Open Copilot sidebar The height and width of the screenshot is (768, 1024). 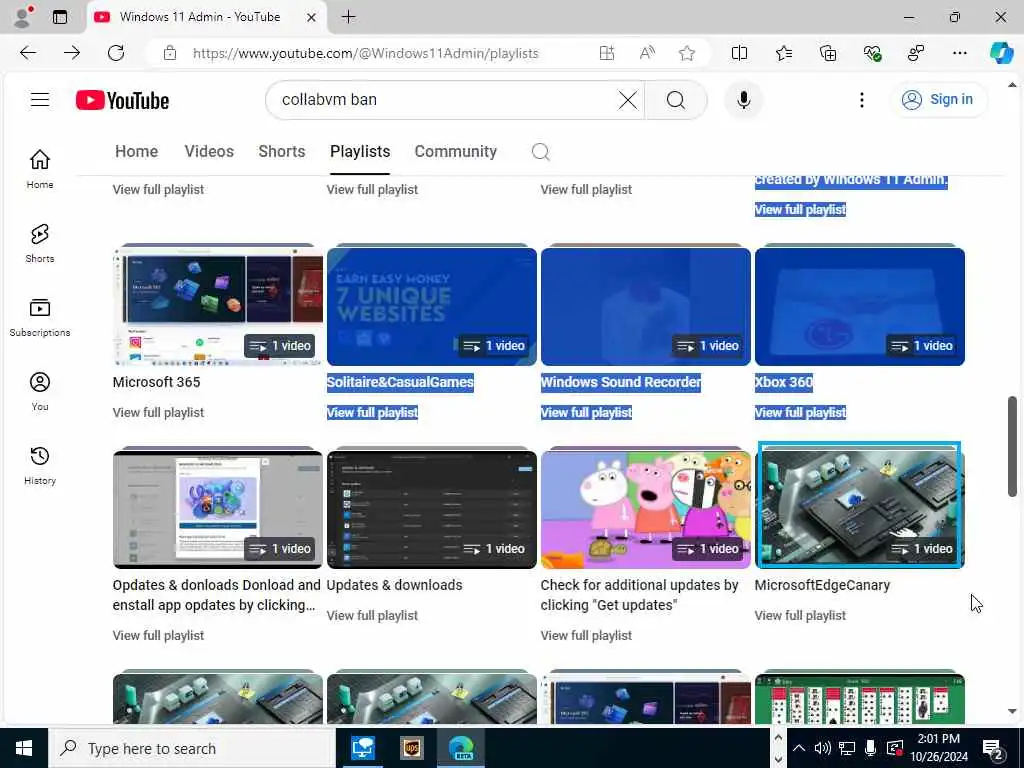pyautogui.click(x=1001, y=53)
